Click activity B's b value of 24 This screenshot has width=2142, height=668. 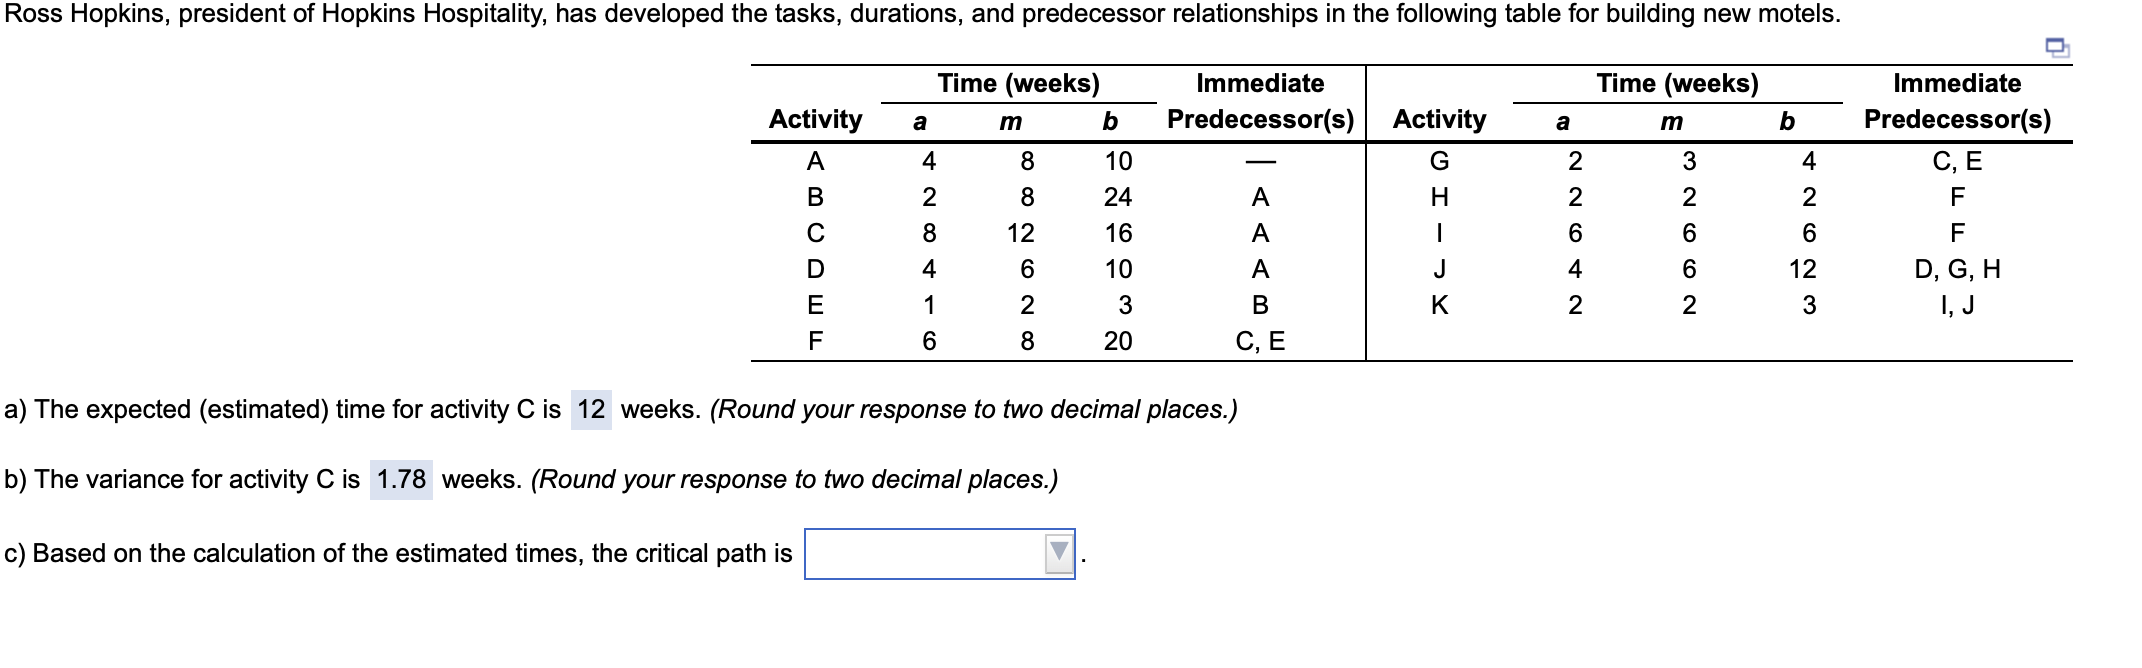point(1118,197)
